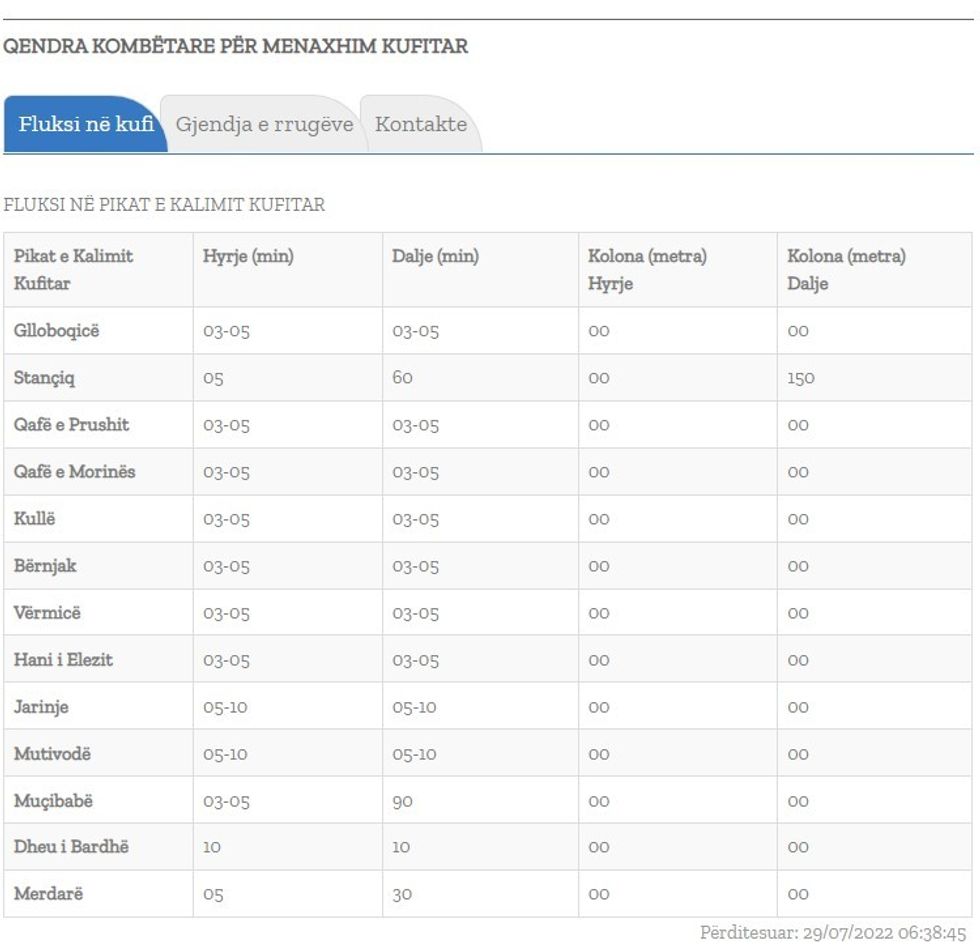This screenshot has width=980, height=945.
Task: Open the Fluksi në kufi tab
Action: pos(85,125)
